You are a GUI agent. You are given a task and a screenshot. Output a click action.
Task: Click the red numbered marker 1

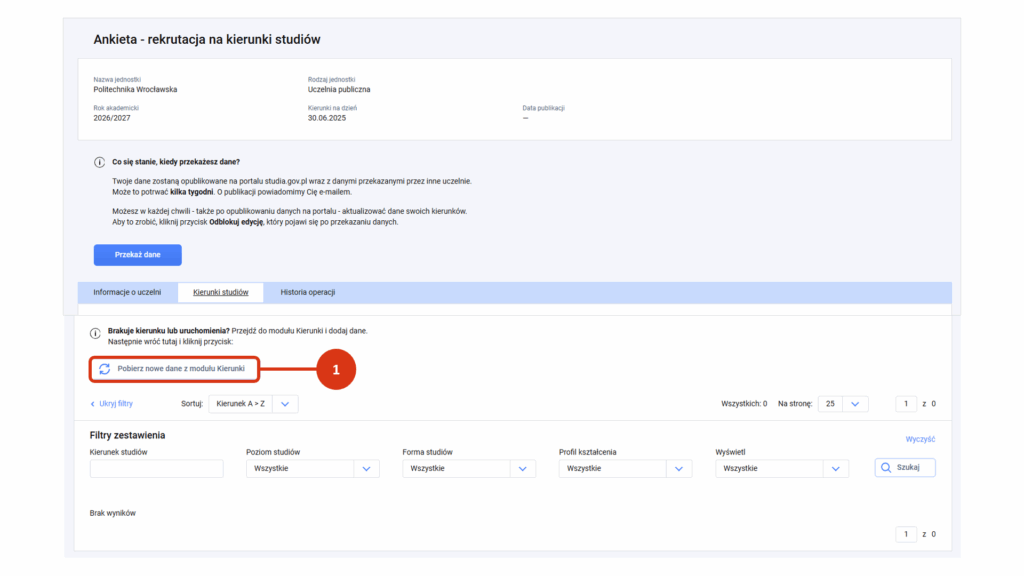click(x=335, y=369)
